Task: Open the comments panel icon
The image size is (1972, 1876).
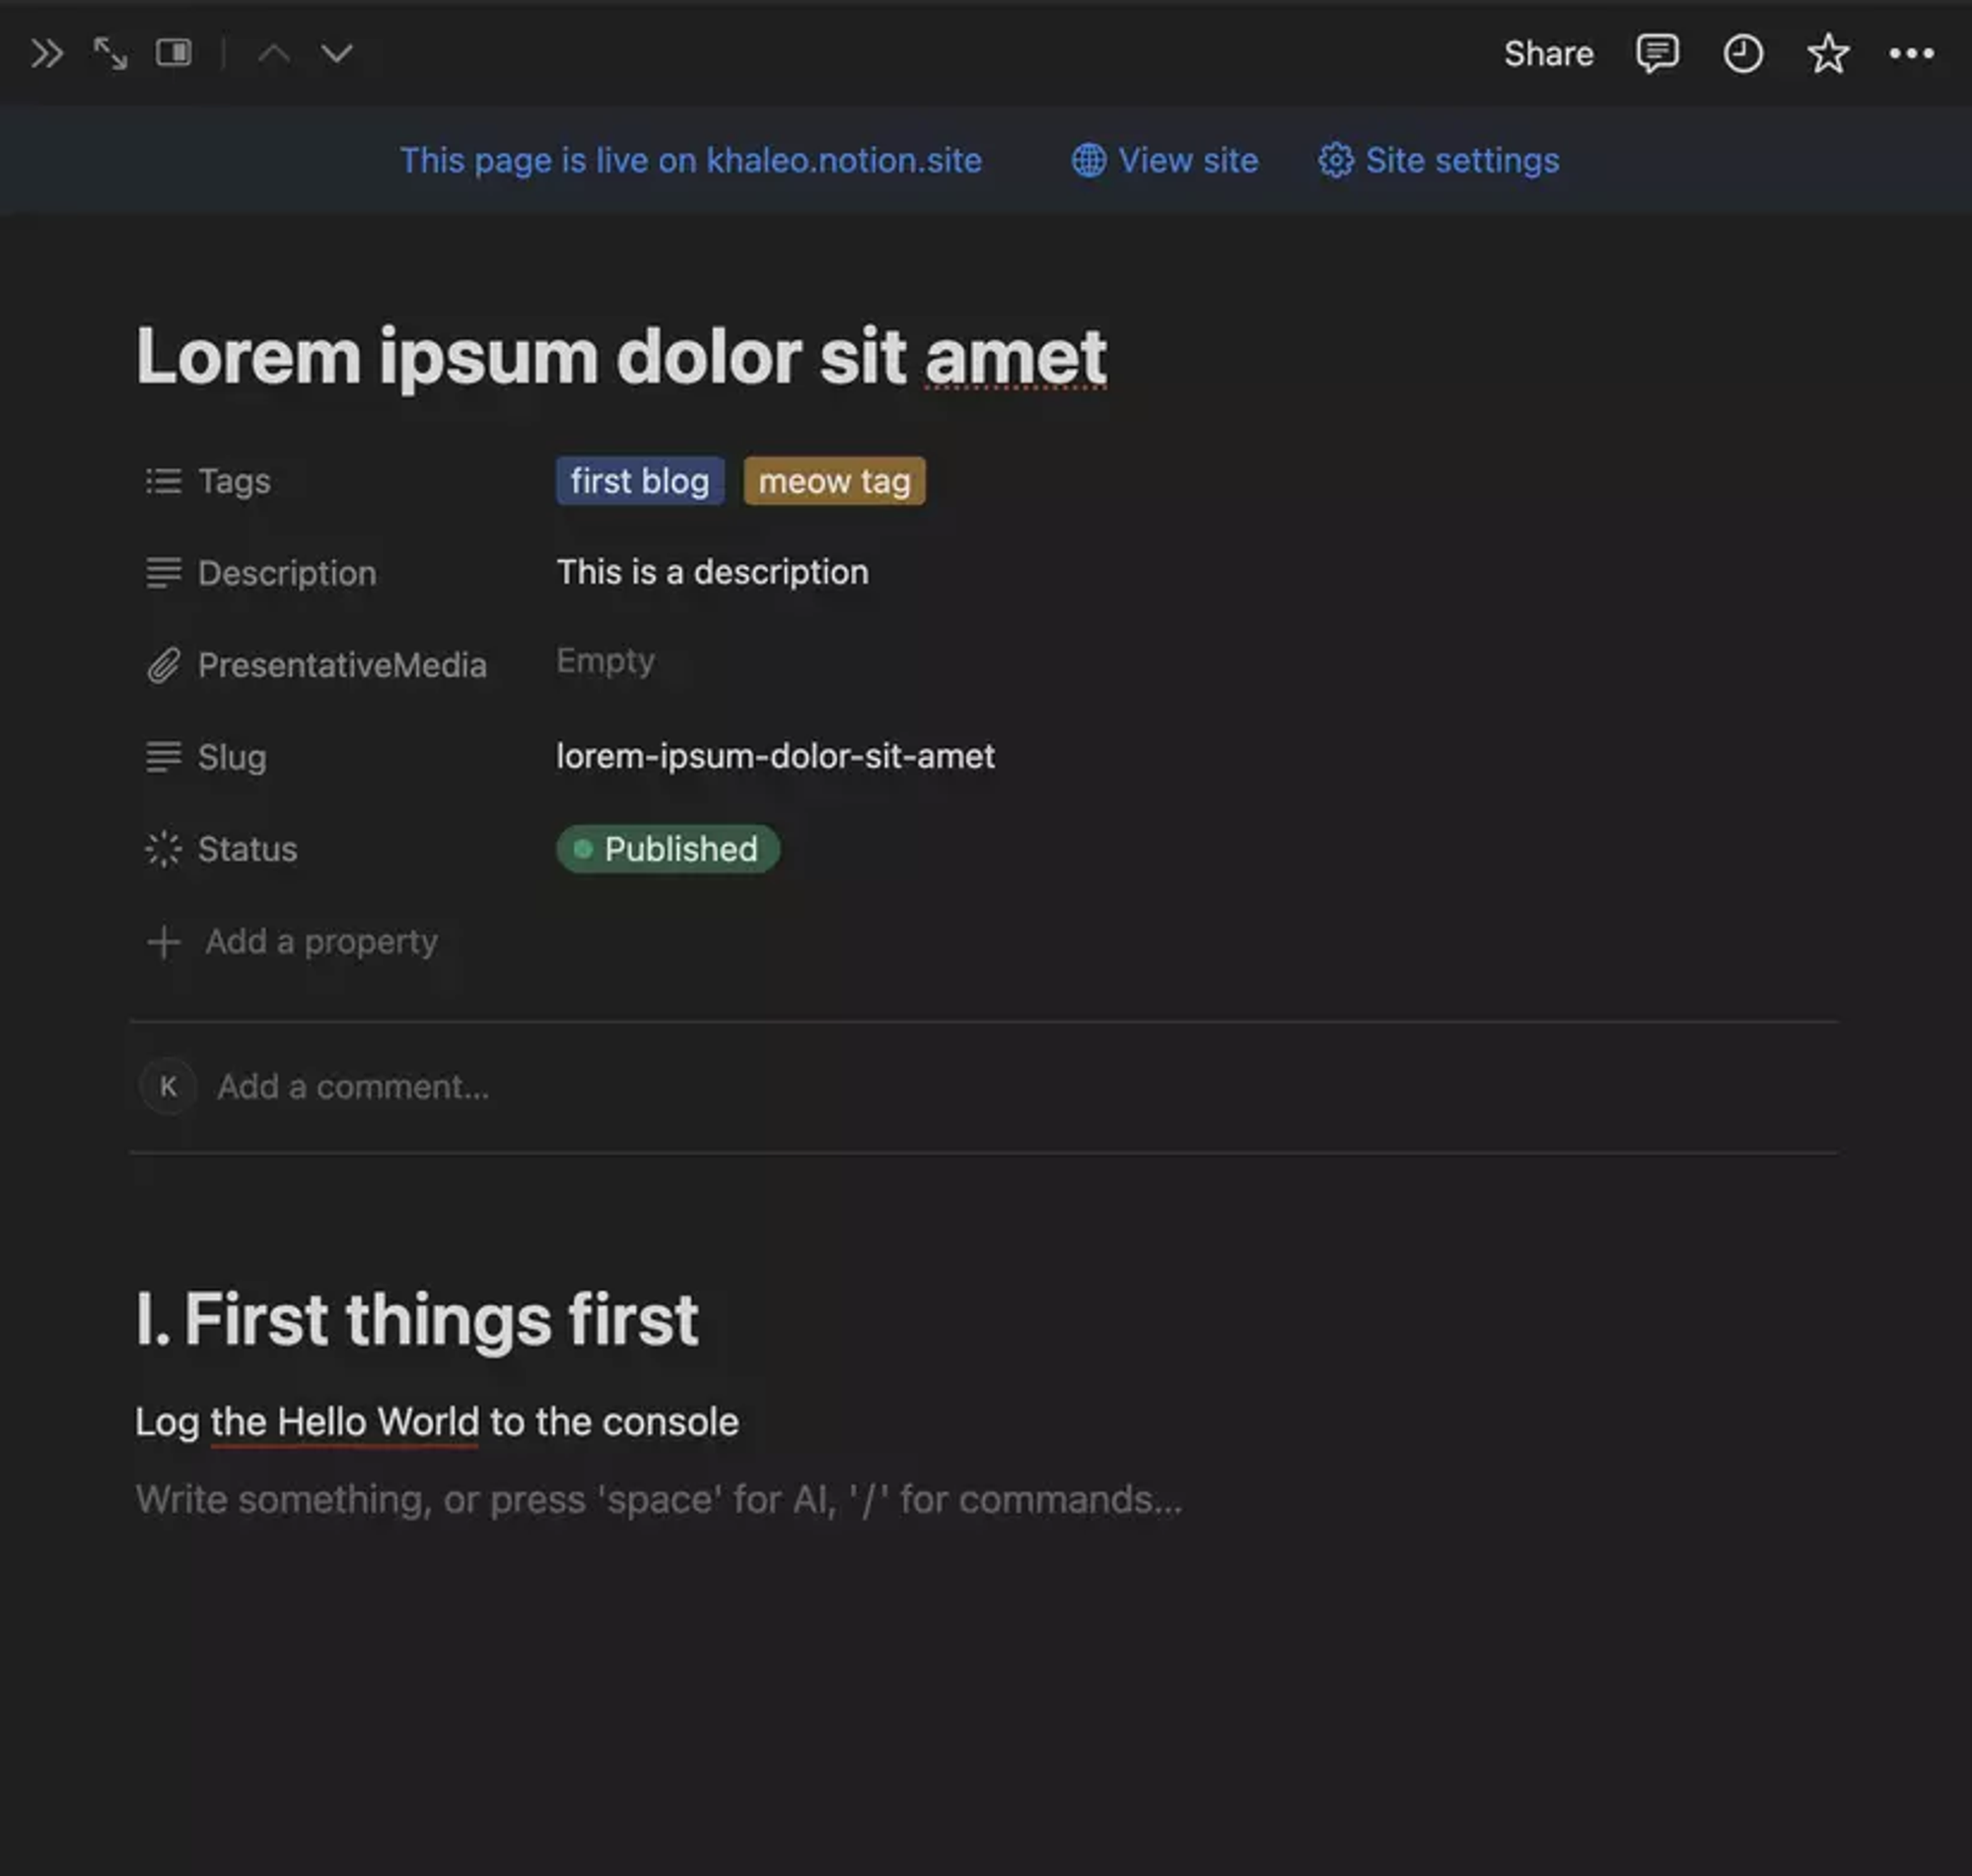Action: pyautogui.click(x=1656, y=53)
